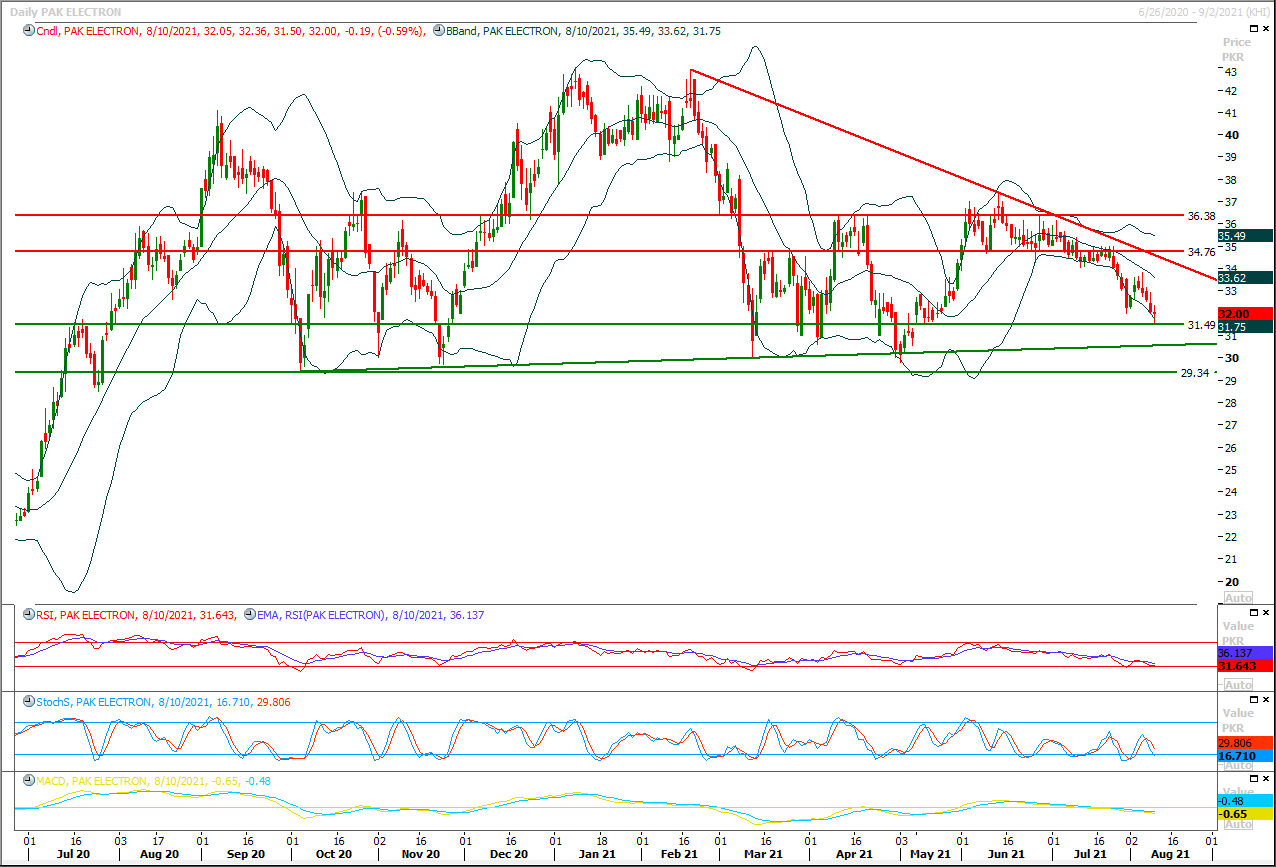This screenshot has width=1276, height=867.
Task: Click the 31.75 lower band price tag
Action: coord(1244,326)
